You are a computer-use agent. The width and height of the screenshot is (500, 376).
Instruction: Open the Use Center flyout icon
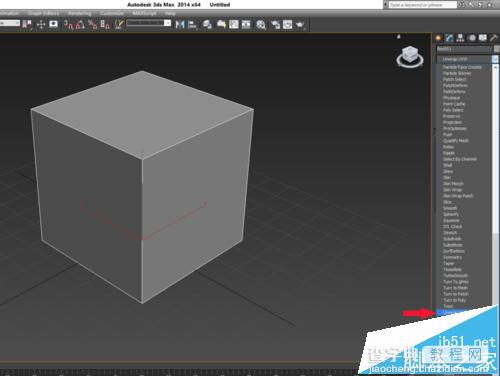[x=27, y=24]
